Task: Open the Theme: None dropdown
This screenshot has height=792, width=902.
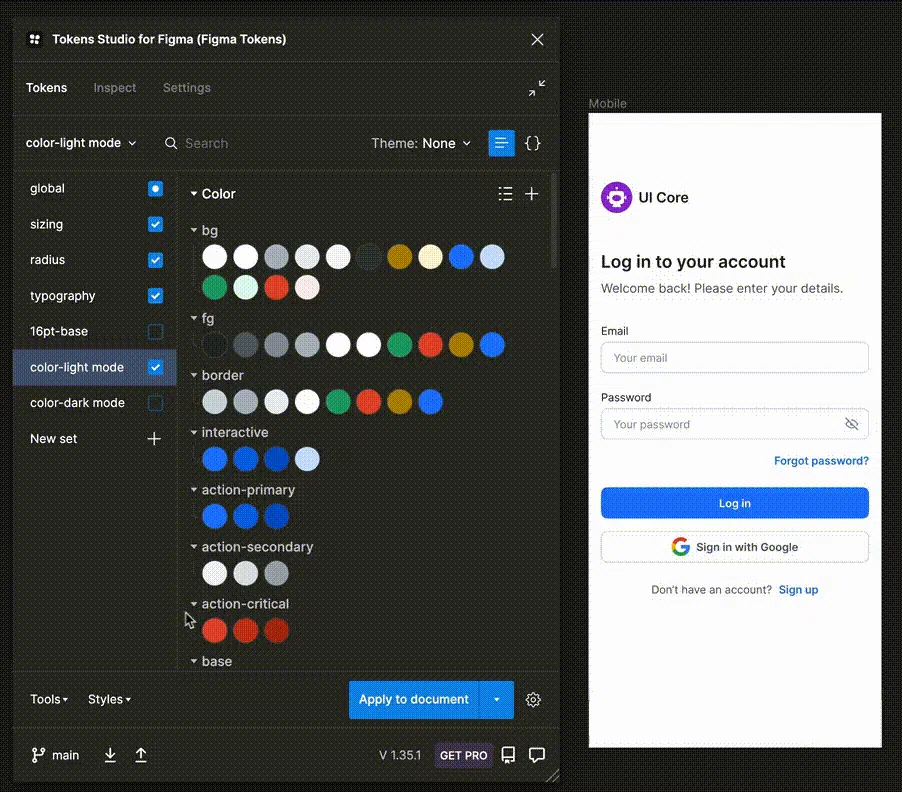Action: tap(421, 143)
